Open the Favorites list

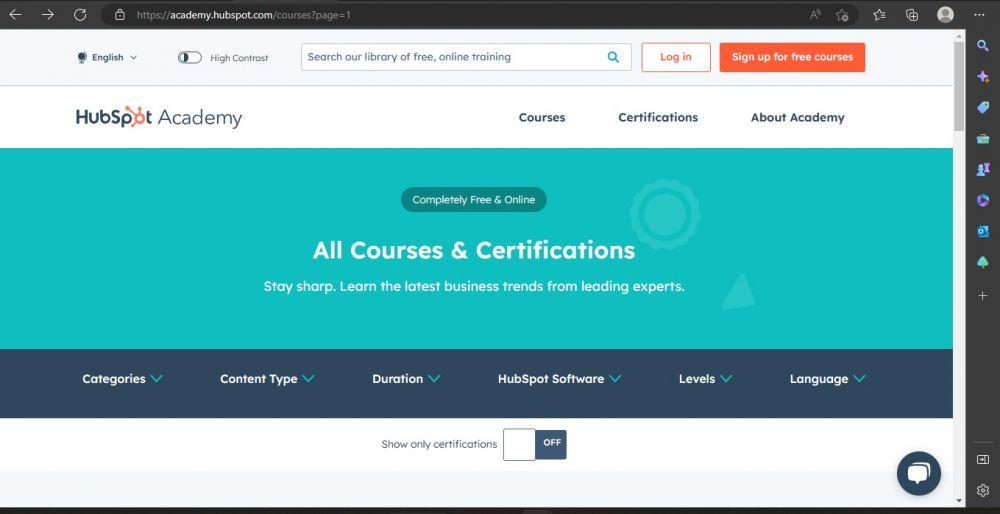click(879, 15)
